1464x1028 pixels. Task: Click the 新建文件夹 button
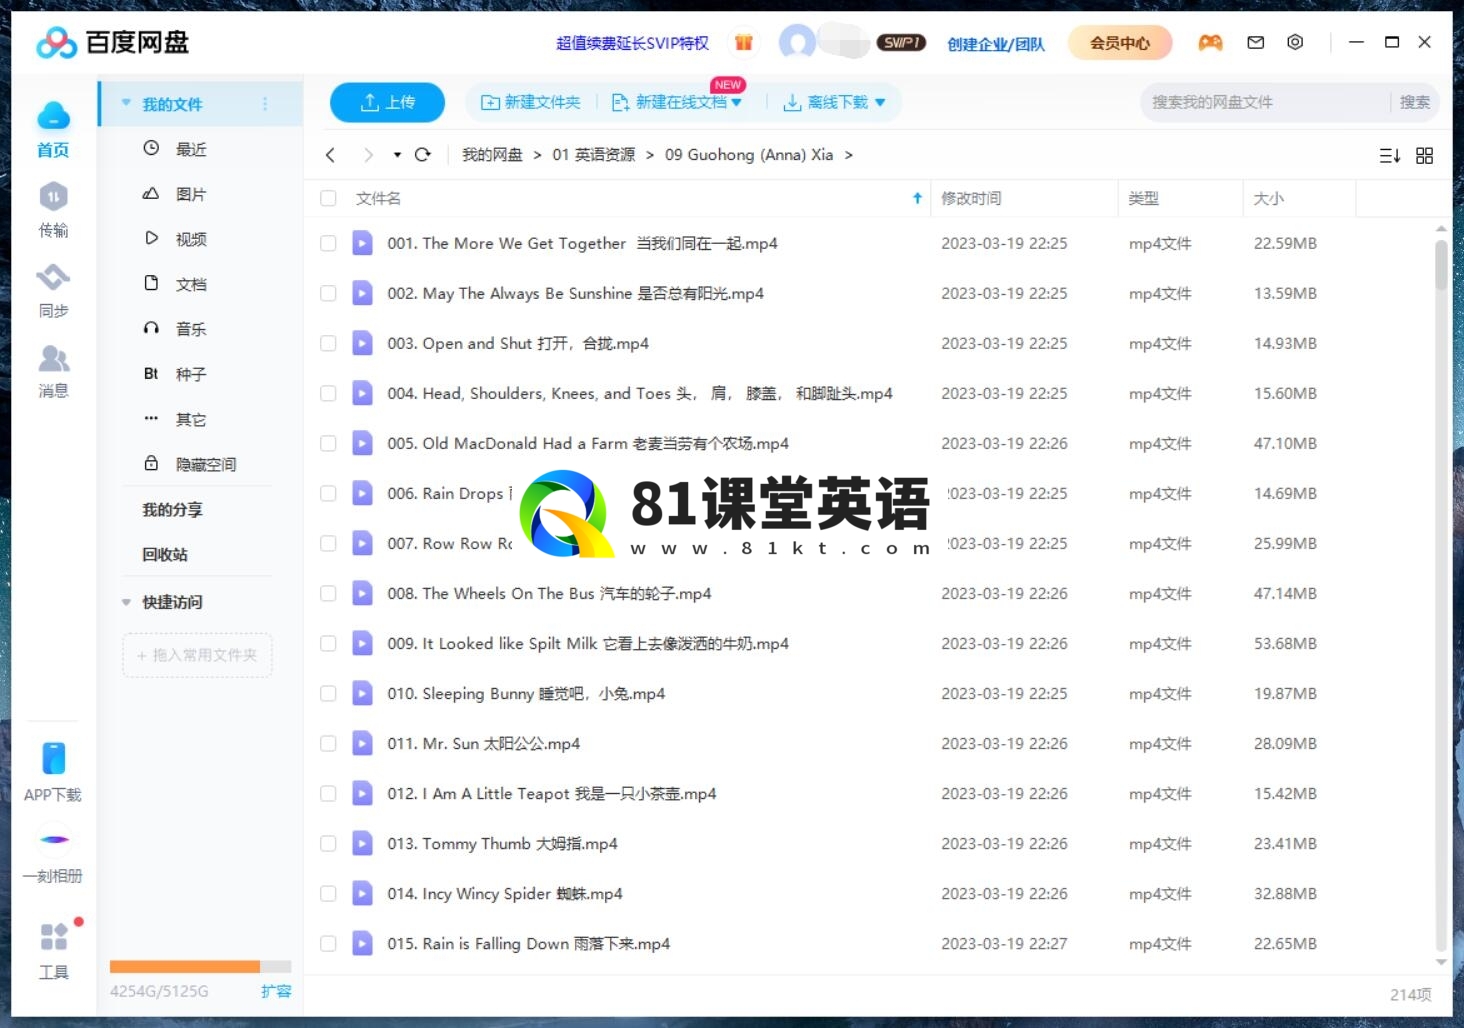pyautogui.click(x=531, y=102)
